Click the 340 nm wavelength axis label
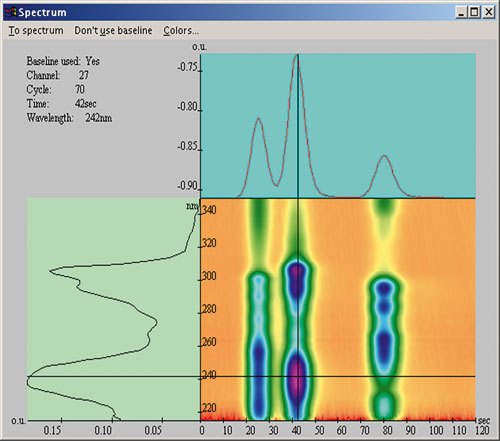Viewport: 500px width, 441px height. pyautogui.click(x=209, y=210)
